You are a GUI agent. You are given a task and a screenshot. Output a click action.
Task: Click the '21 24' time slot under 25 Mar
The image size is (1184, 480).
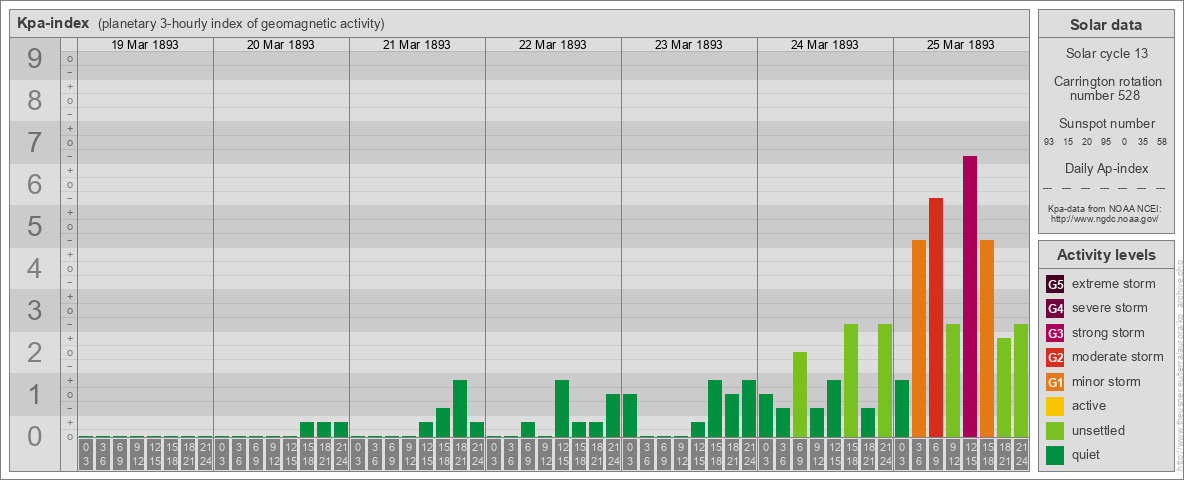pyautogui.click(x=1021, y=454)
